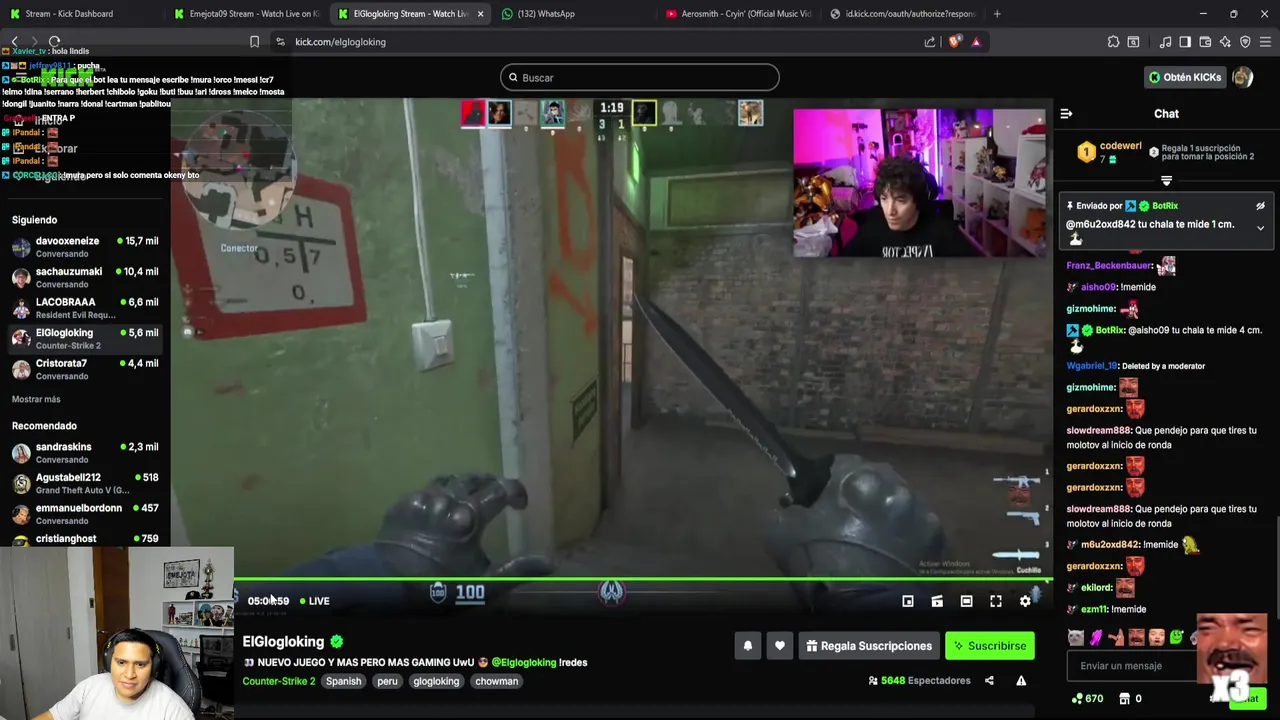Open sandraskins recommended channel
The height and width of the screenshot is (720, 1280).
coord(85,453)
